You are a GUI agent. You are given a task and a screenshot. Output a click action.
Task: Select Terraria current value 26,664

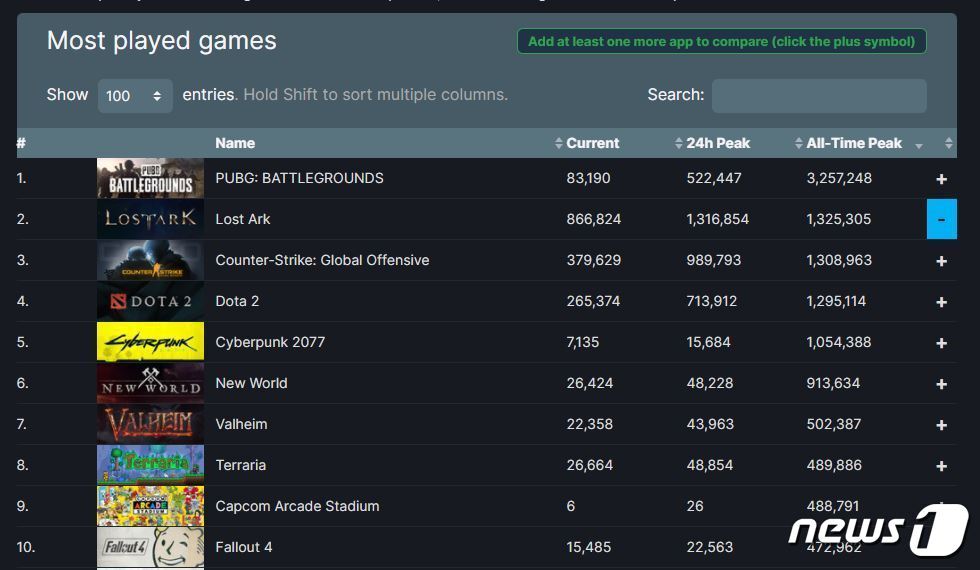tap(589, 465)
